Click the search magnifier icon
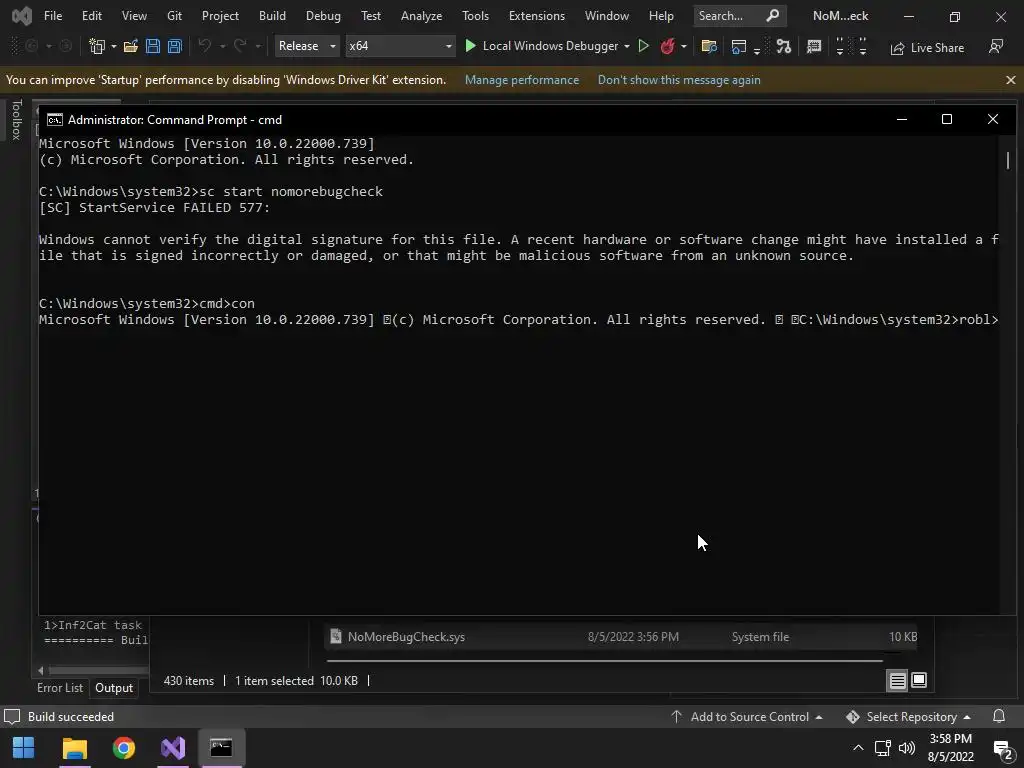 [773, 16]
